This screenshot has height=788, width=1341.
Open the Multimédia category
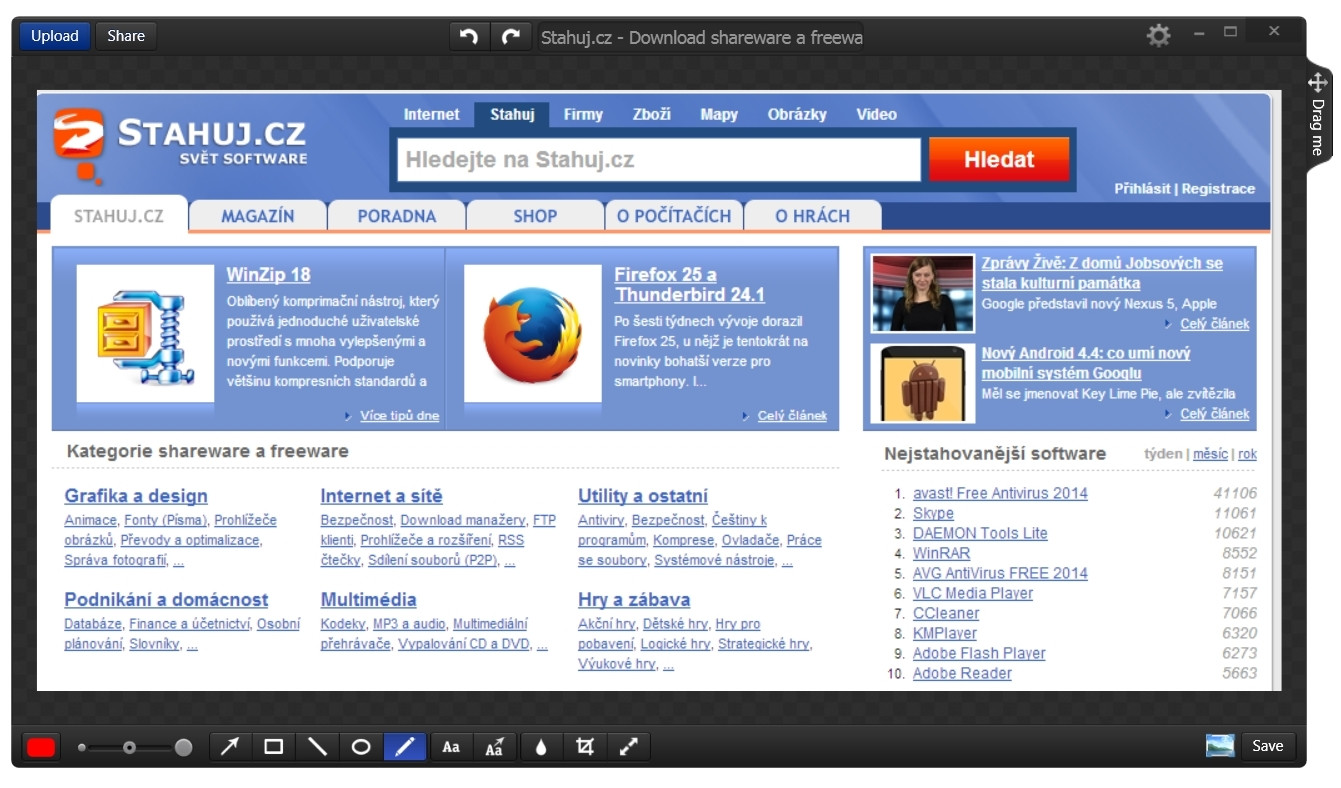pos(368,600)
